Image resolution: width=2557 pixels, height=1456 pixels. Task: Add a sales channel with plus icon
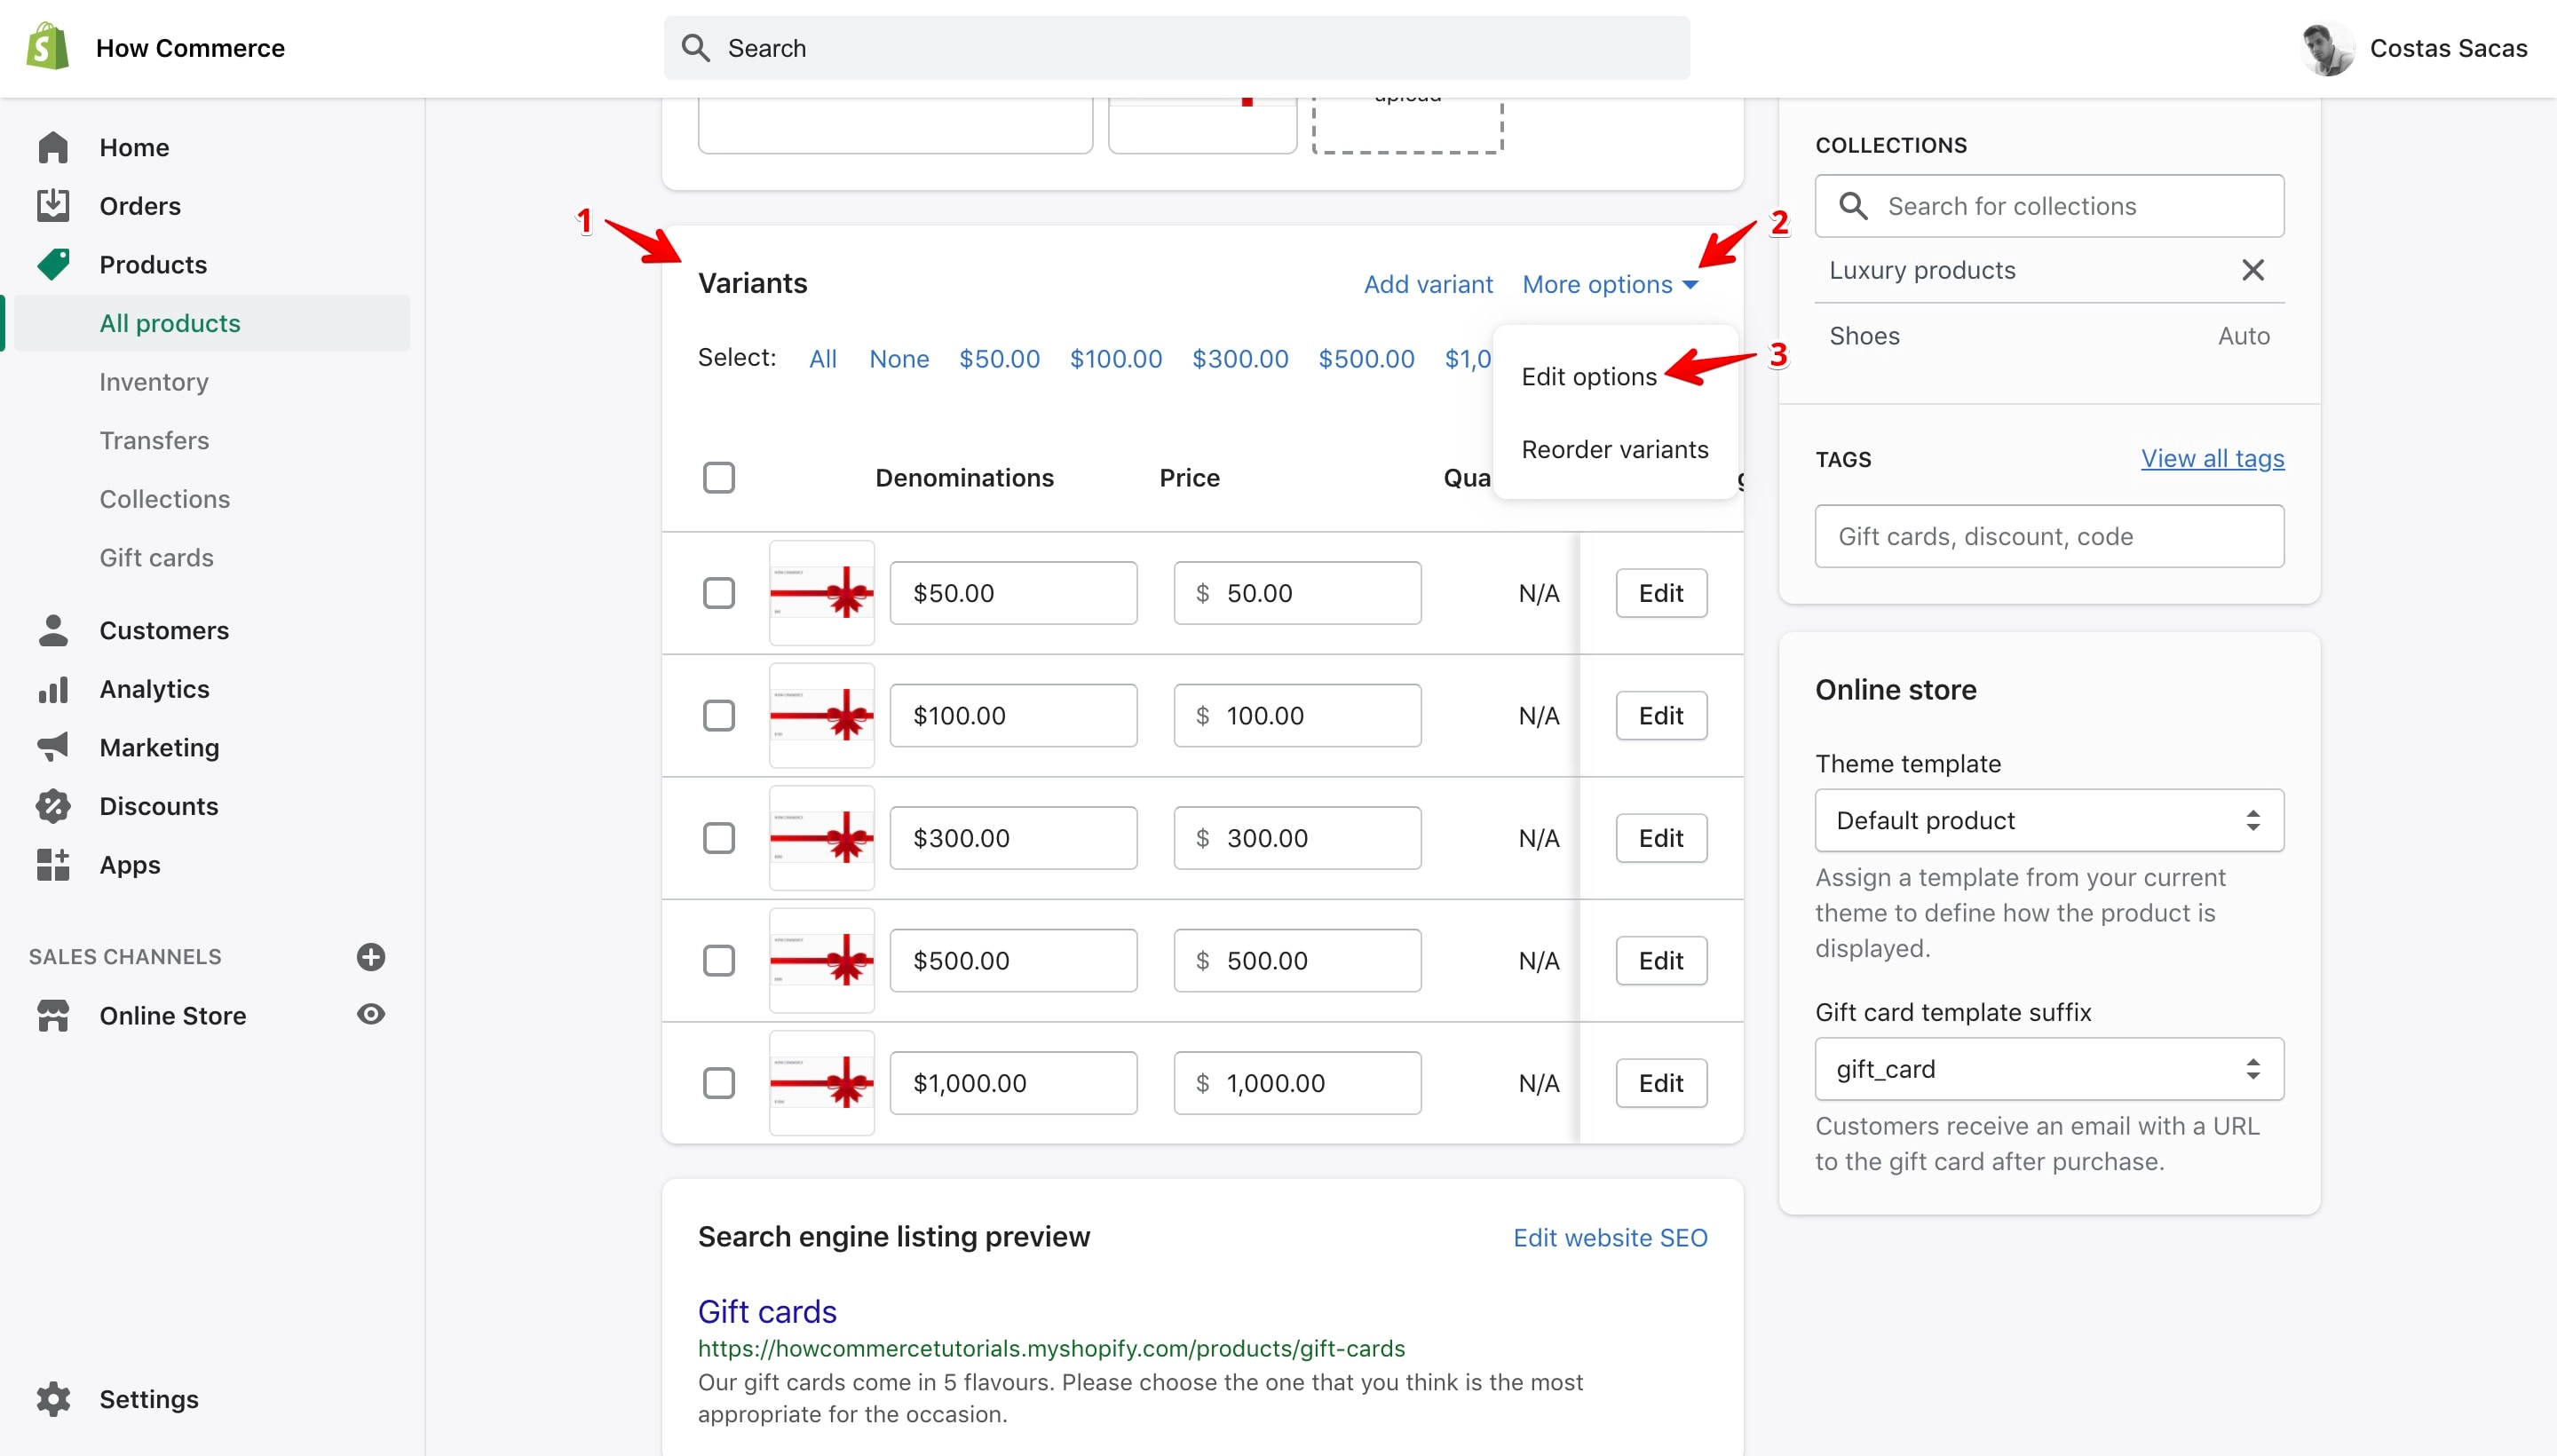tap(371, 957)
